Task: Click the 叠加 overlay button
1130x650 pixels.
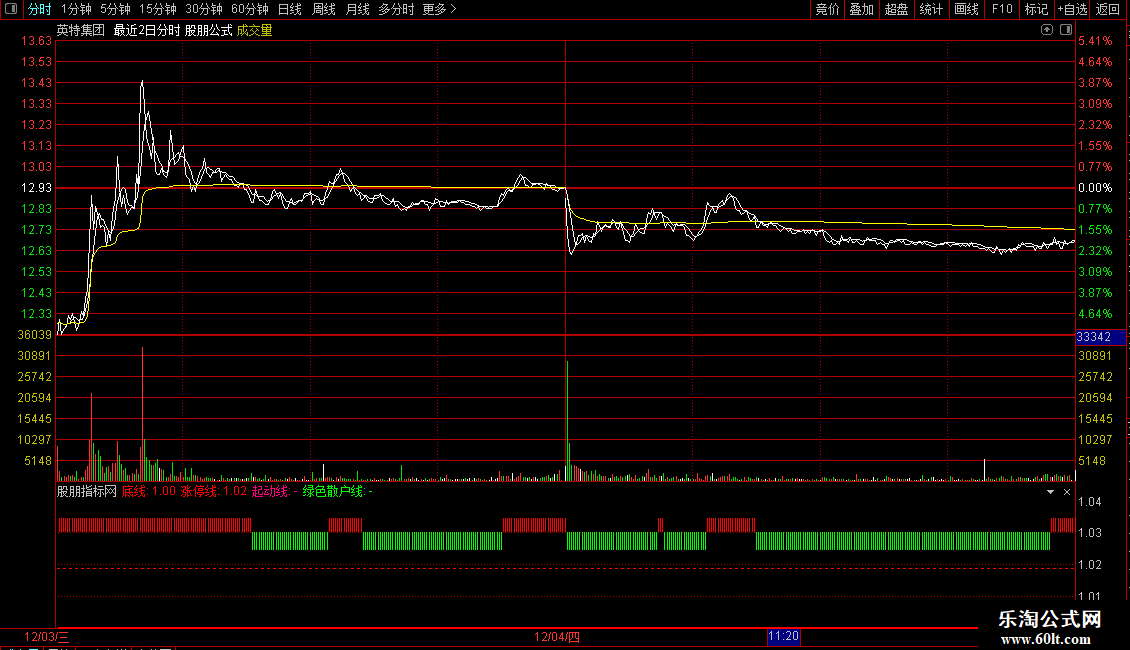Action: point(861,9)
